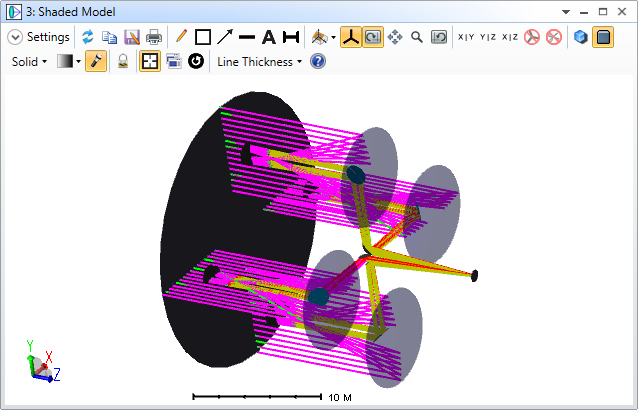
Task: Open the blue question mark help
Action: pyautogui.click(x=318, y=61)
